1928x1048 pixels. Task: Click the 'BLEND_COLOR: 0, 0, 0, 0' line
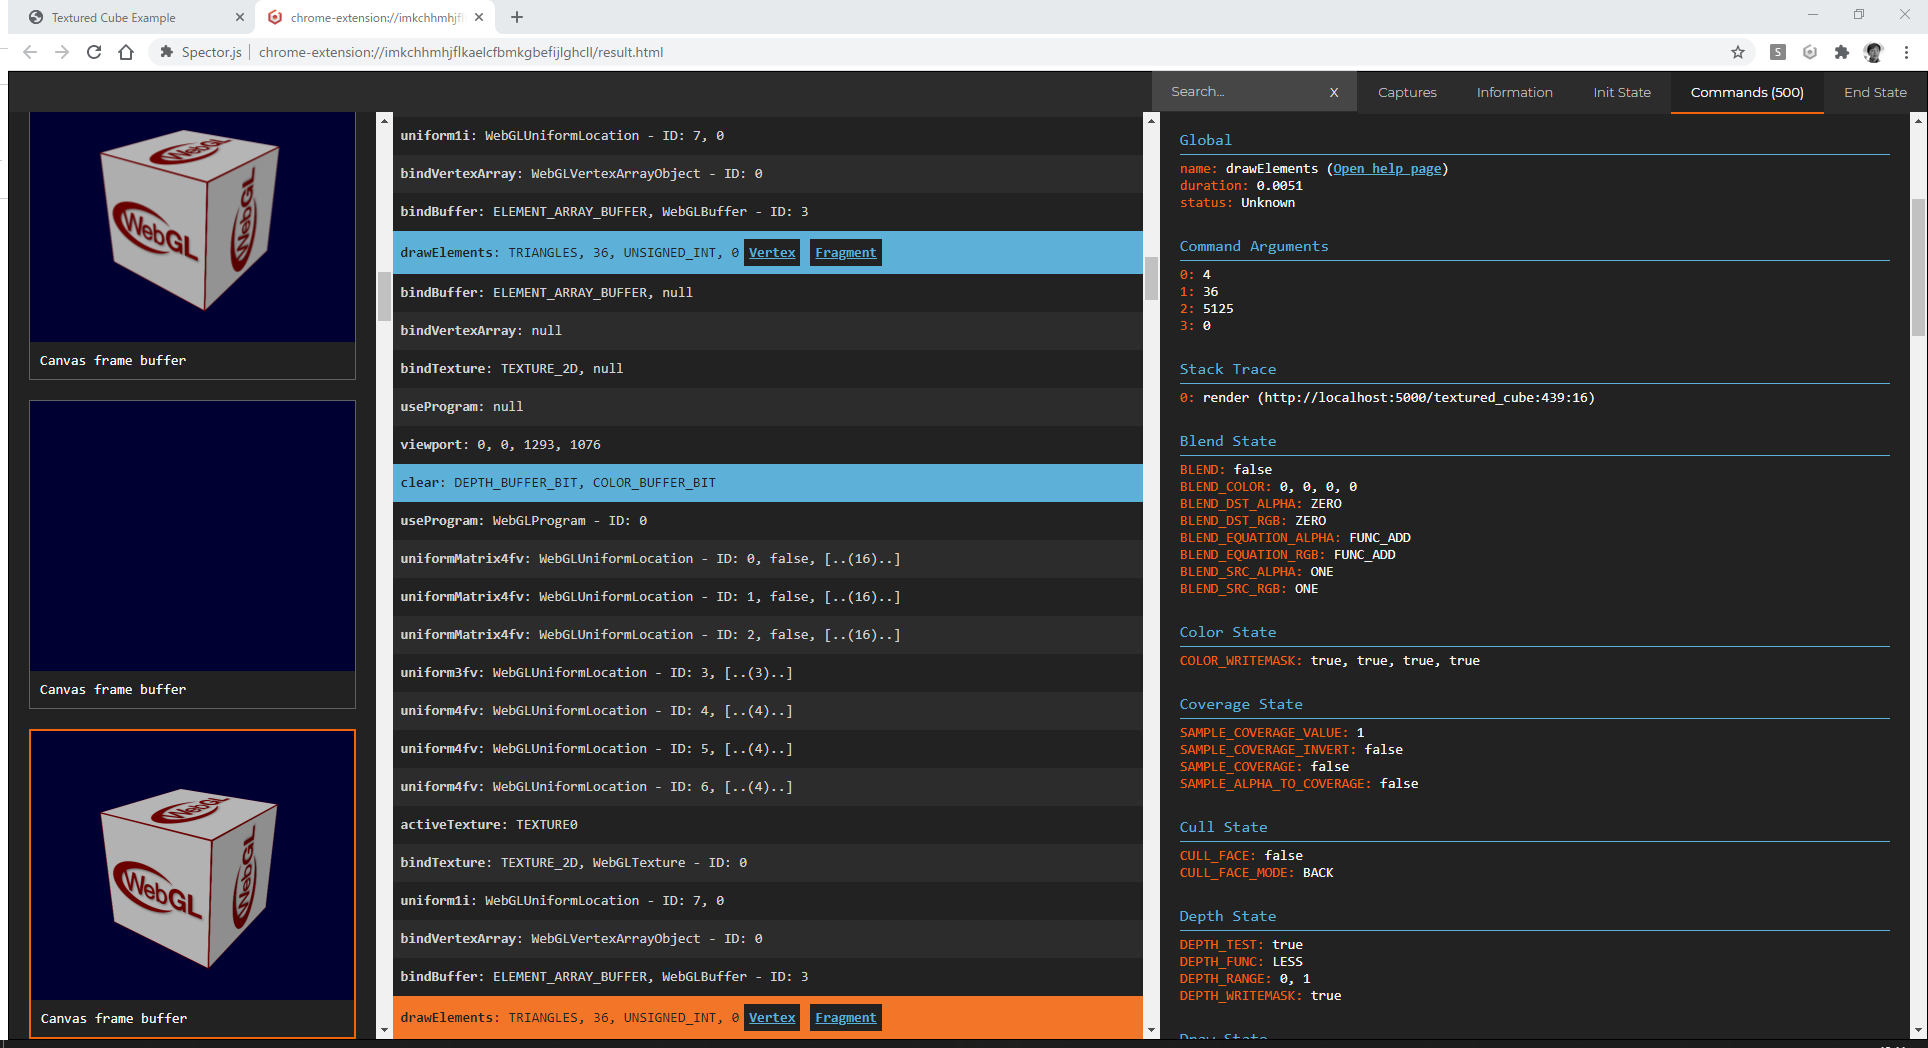tap(1268, 487)
